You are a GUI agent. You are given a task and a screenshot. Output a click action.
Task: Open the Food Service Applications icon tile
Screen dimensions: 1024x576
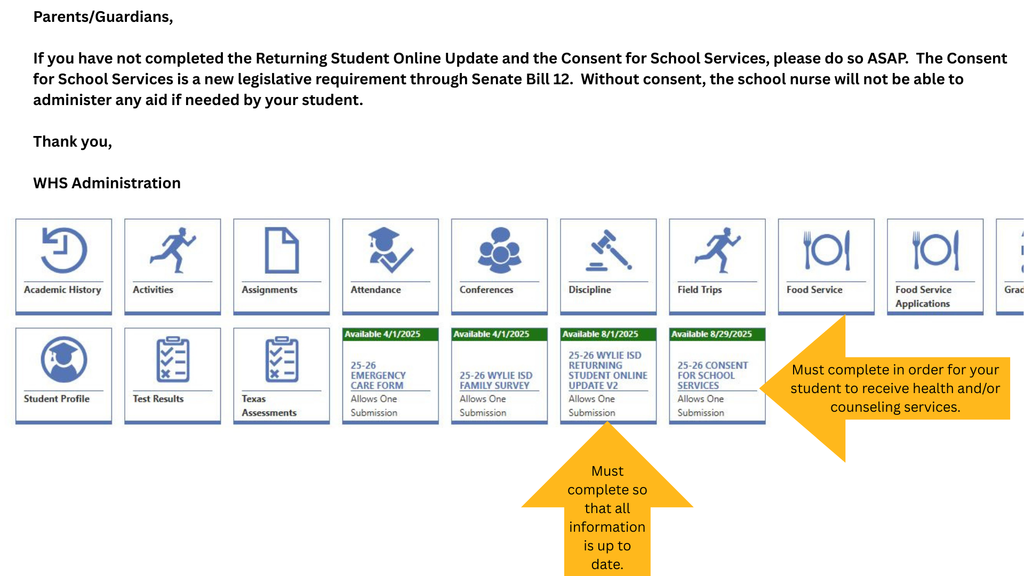pos(935,250)
